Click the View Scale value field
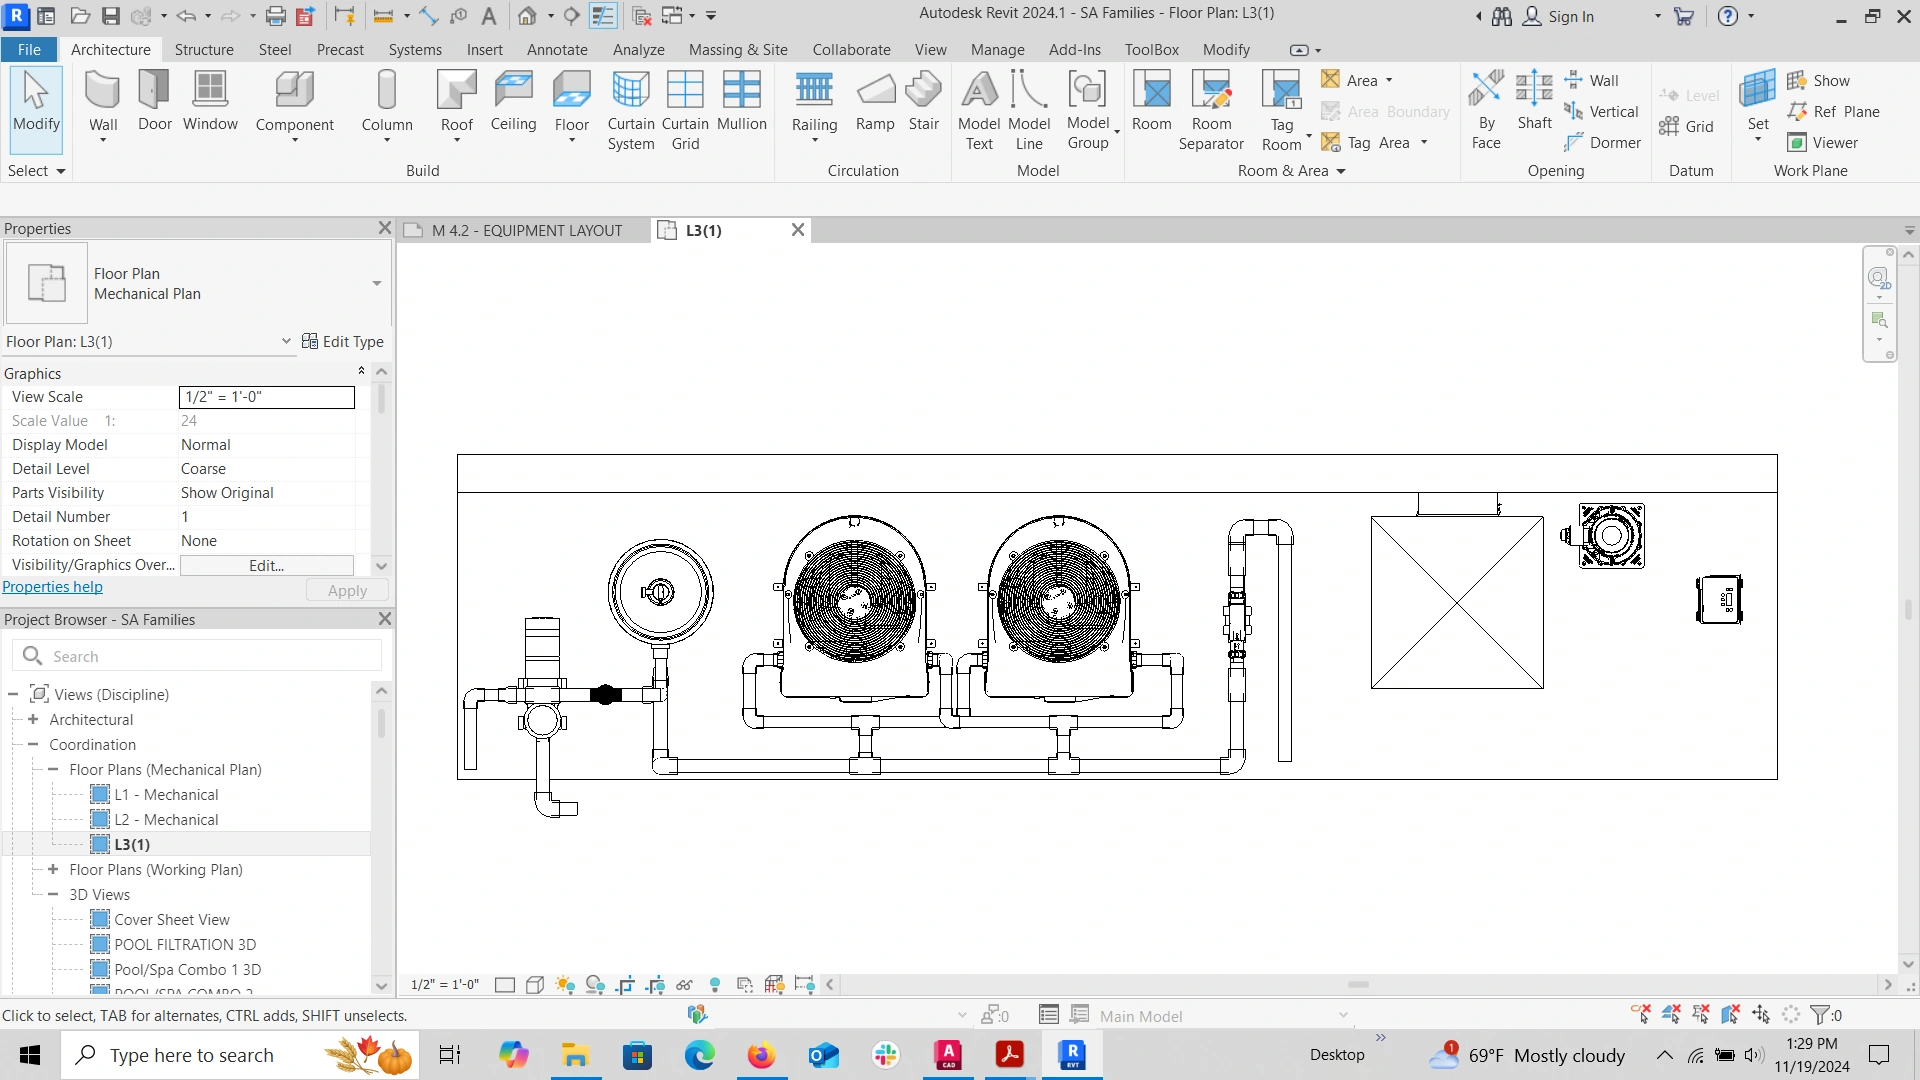 (266, 397)
